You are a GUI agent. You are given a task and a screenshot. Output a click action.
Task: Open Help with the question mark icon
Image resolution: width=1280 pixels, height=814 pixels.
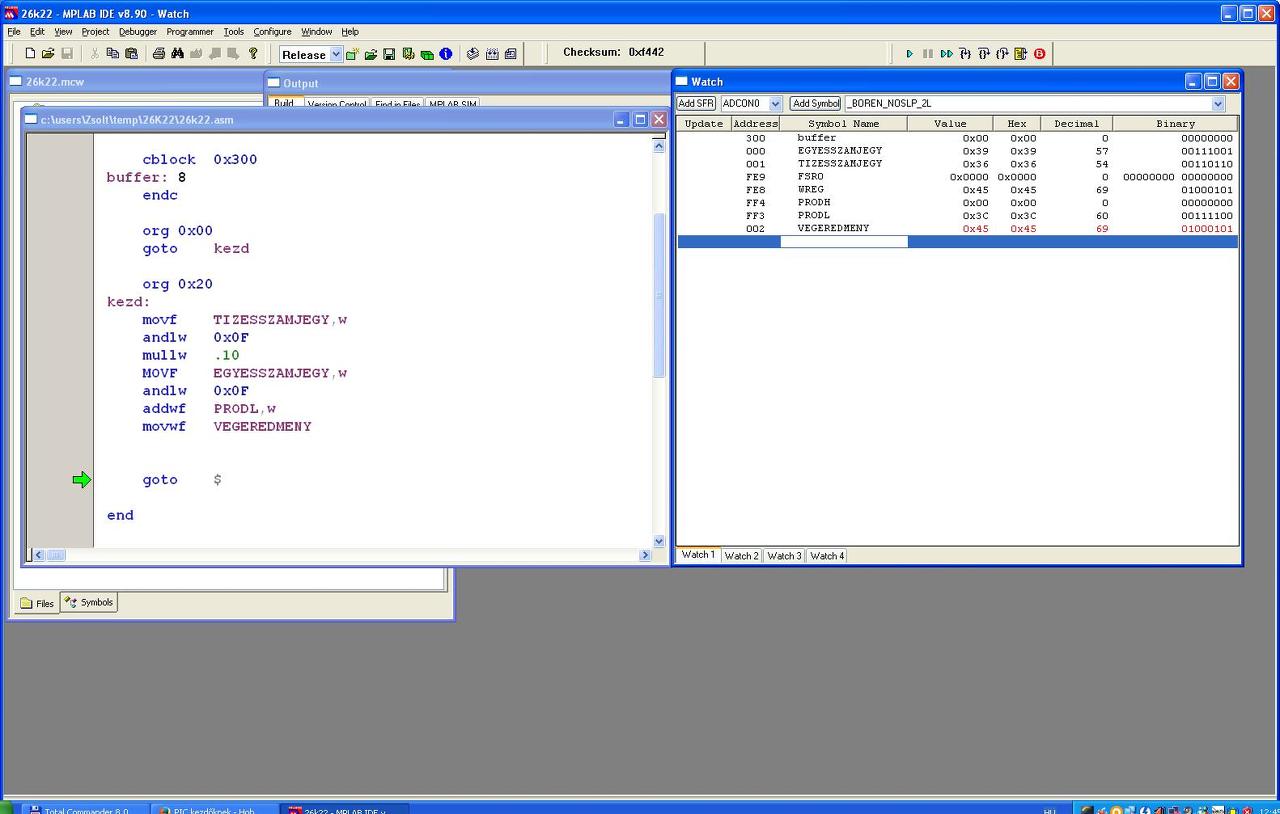(253, 54)
